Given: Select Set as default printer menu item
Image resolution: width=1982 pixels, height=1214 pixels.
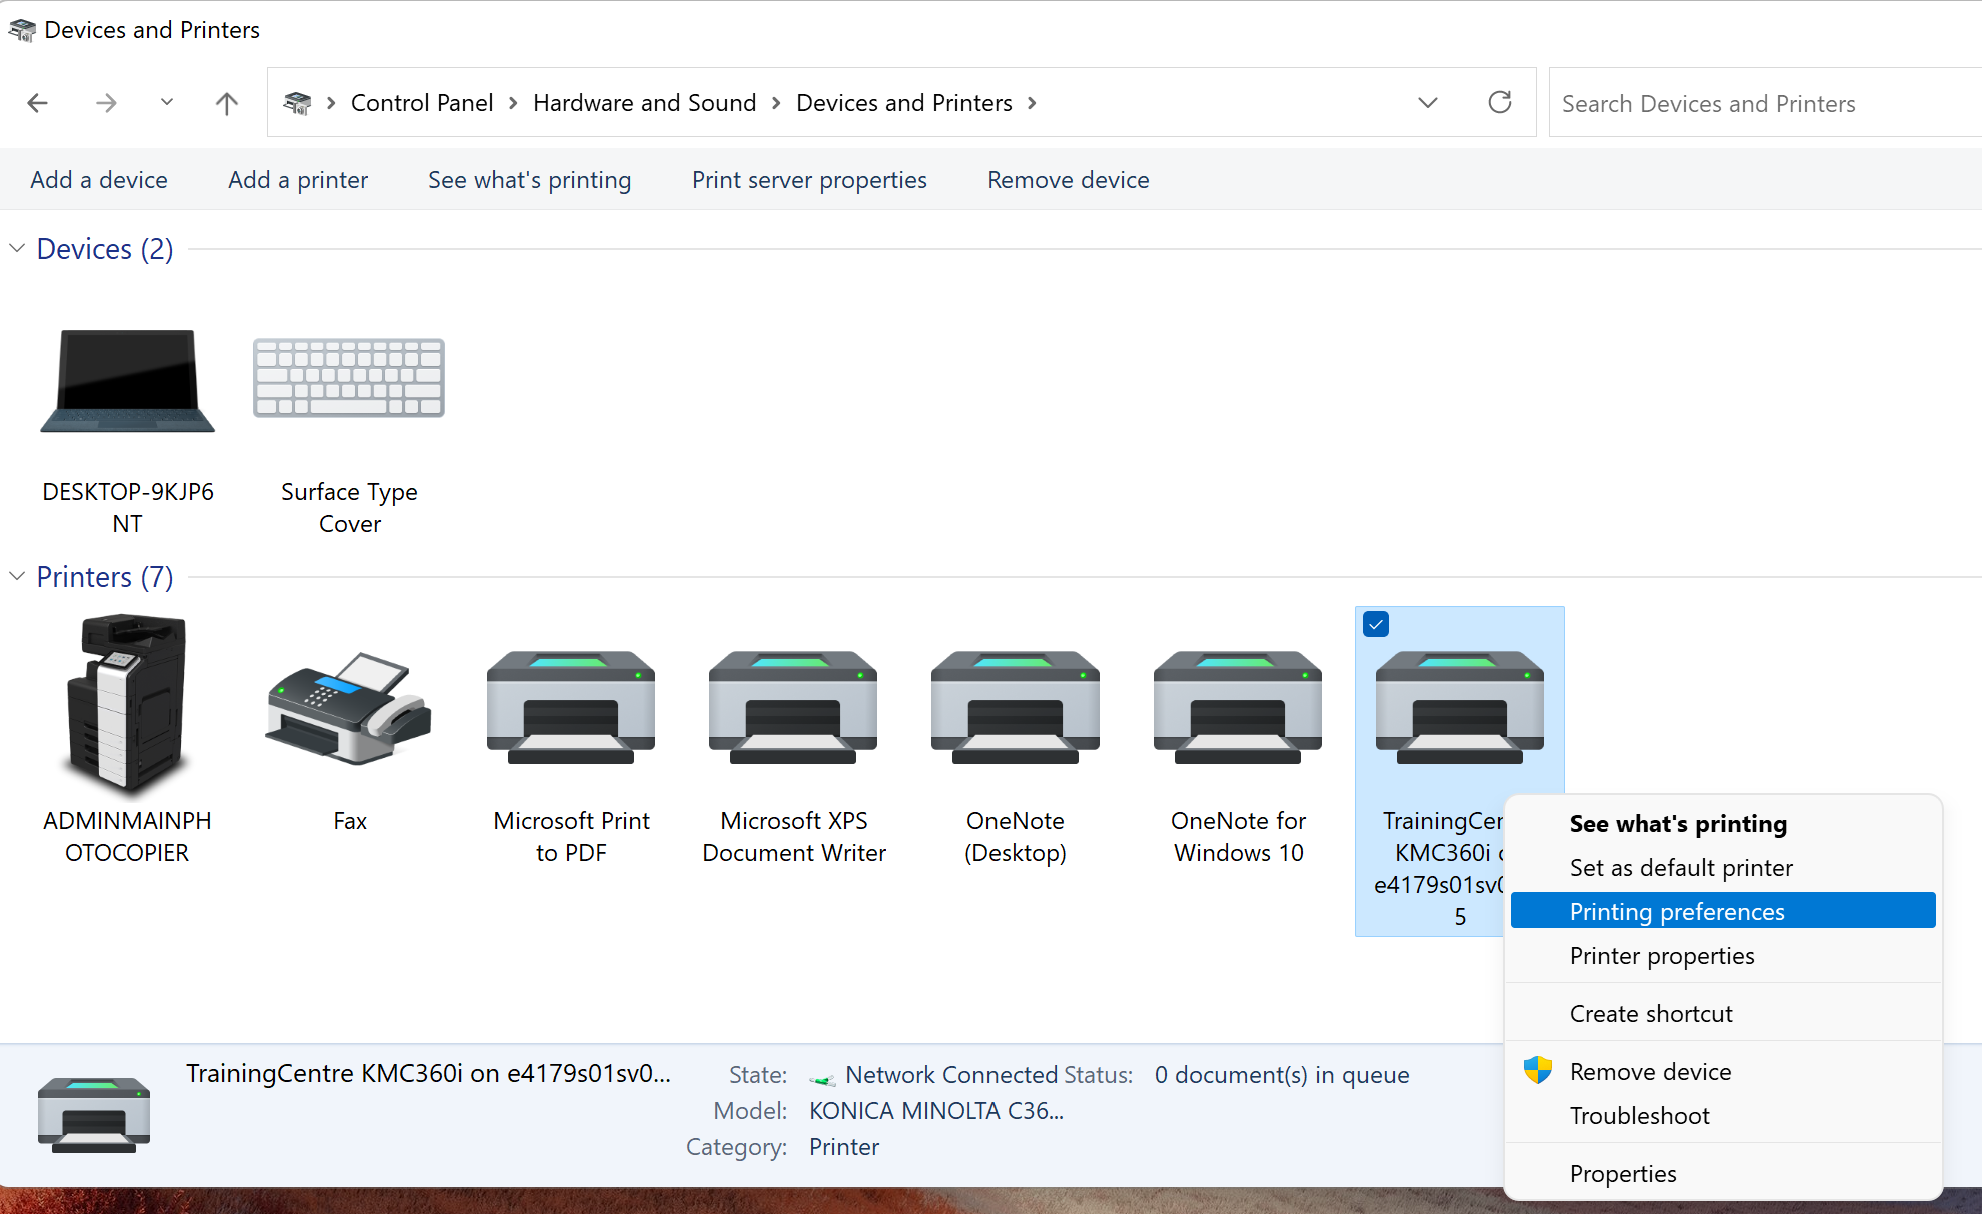Looking at the screenshot, I should [1680, 867].
